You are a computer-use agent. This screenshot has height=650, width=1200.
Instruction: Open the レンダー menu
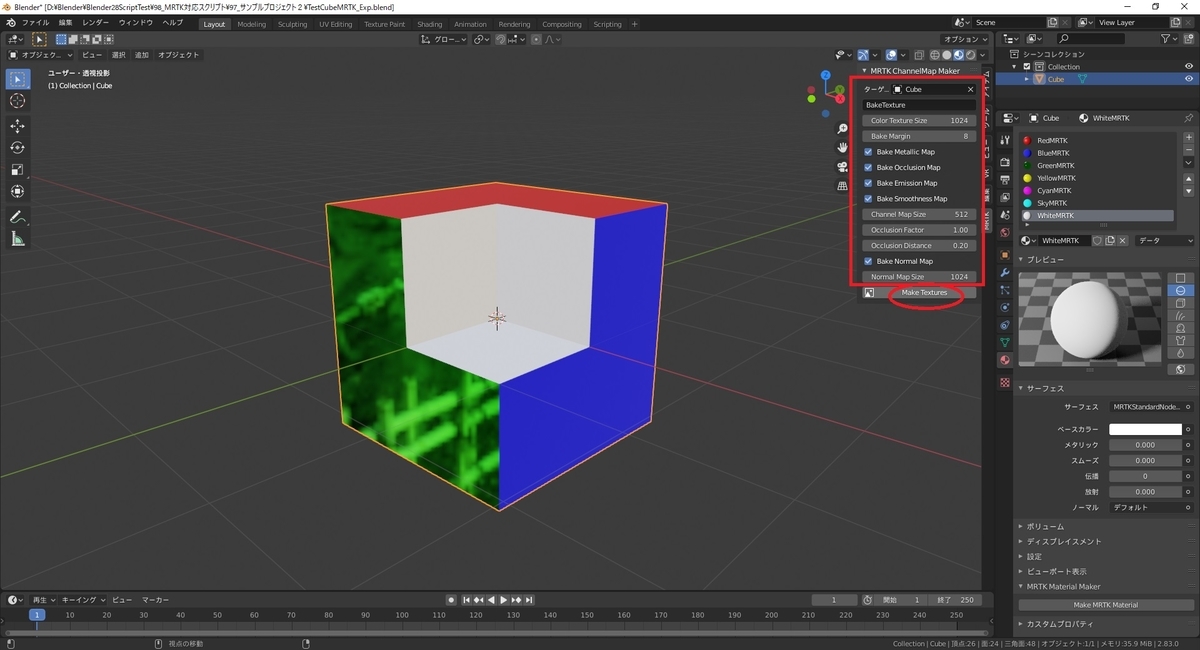[x=96, y=22]
